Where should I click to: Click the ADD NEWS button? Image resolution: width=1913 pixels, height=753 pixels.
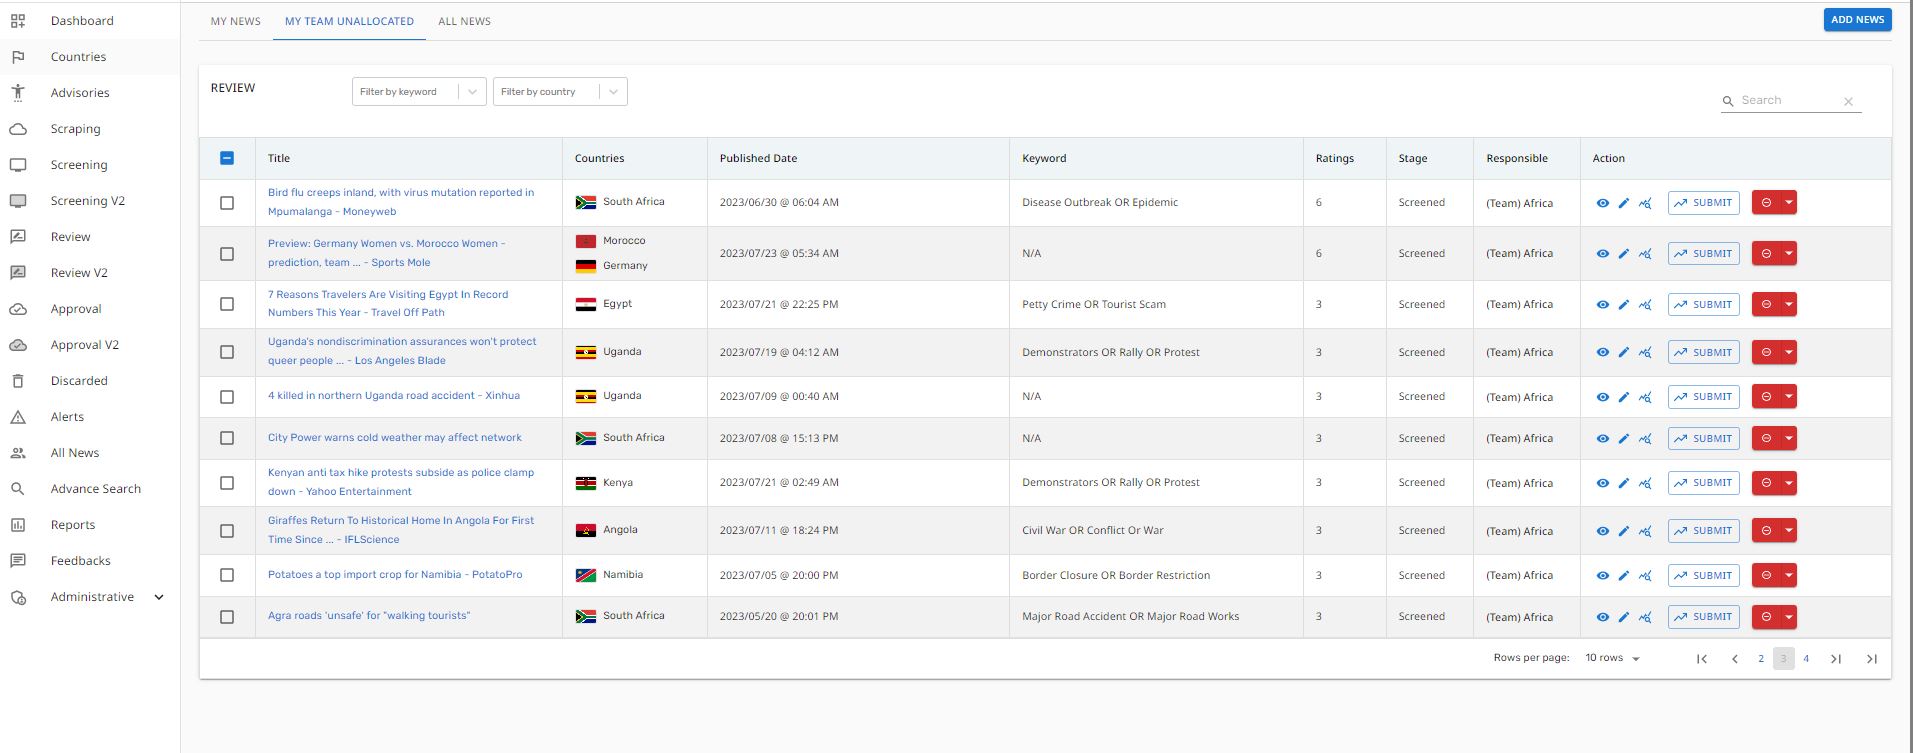click(1857, 20)
